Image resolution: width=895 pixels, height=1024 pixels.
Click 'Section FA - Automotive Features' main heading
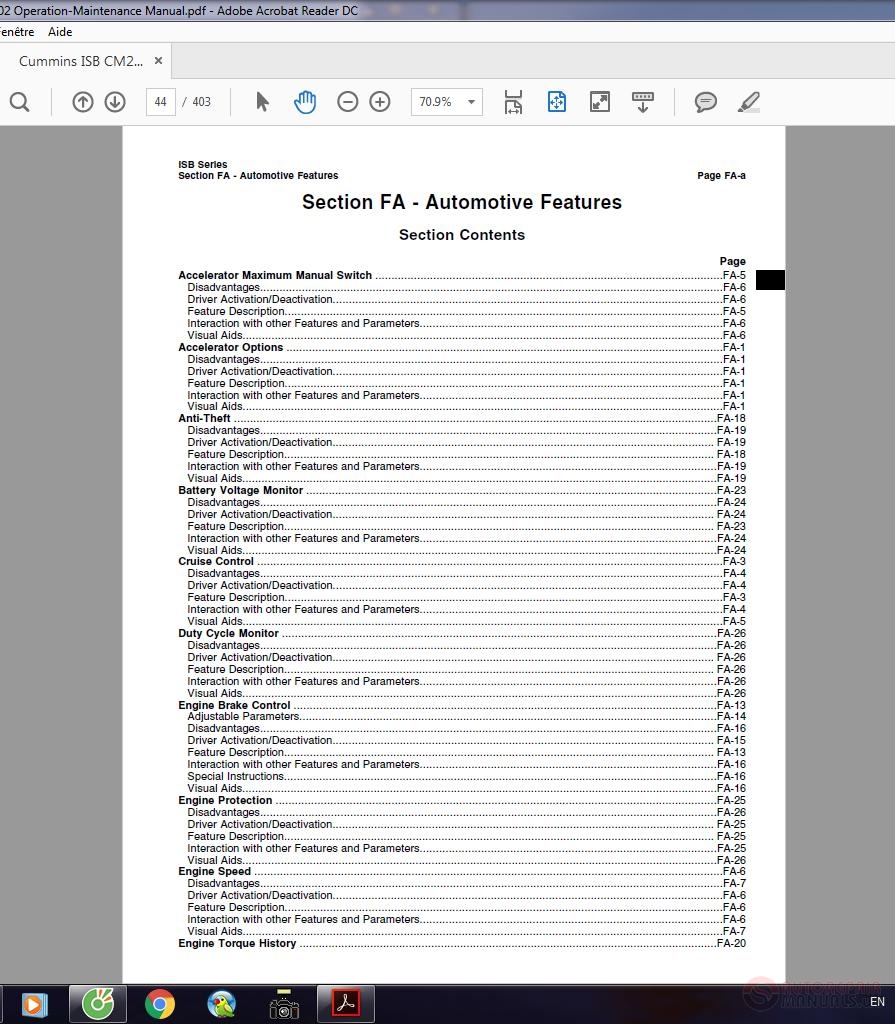click(x=462, y=202)
